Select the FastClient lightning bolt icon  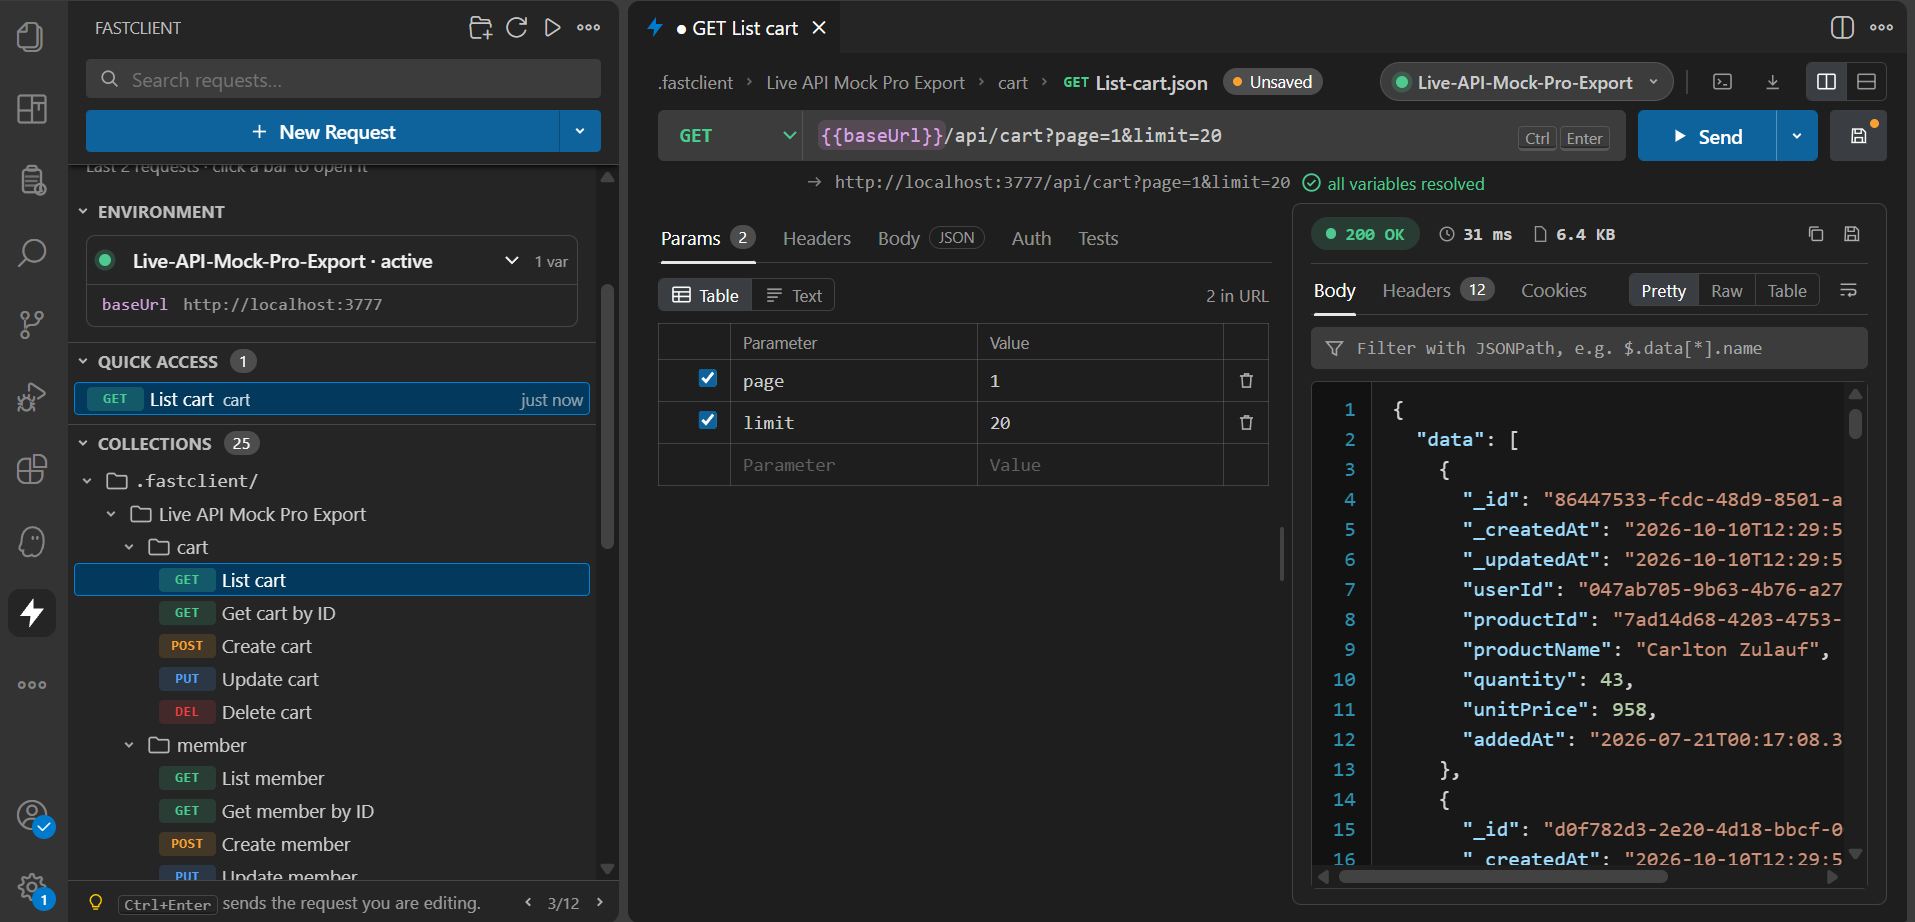tap(31, 612)
